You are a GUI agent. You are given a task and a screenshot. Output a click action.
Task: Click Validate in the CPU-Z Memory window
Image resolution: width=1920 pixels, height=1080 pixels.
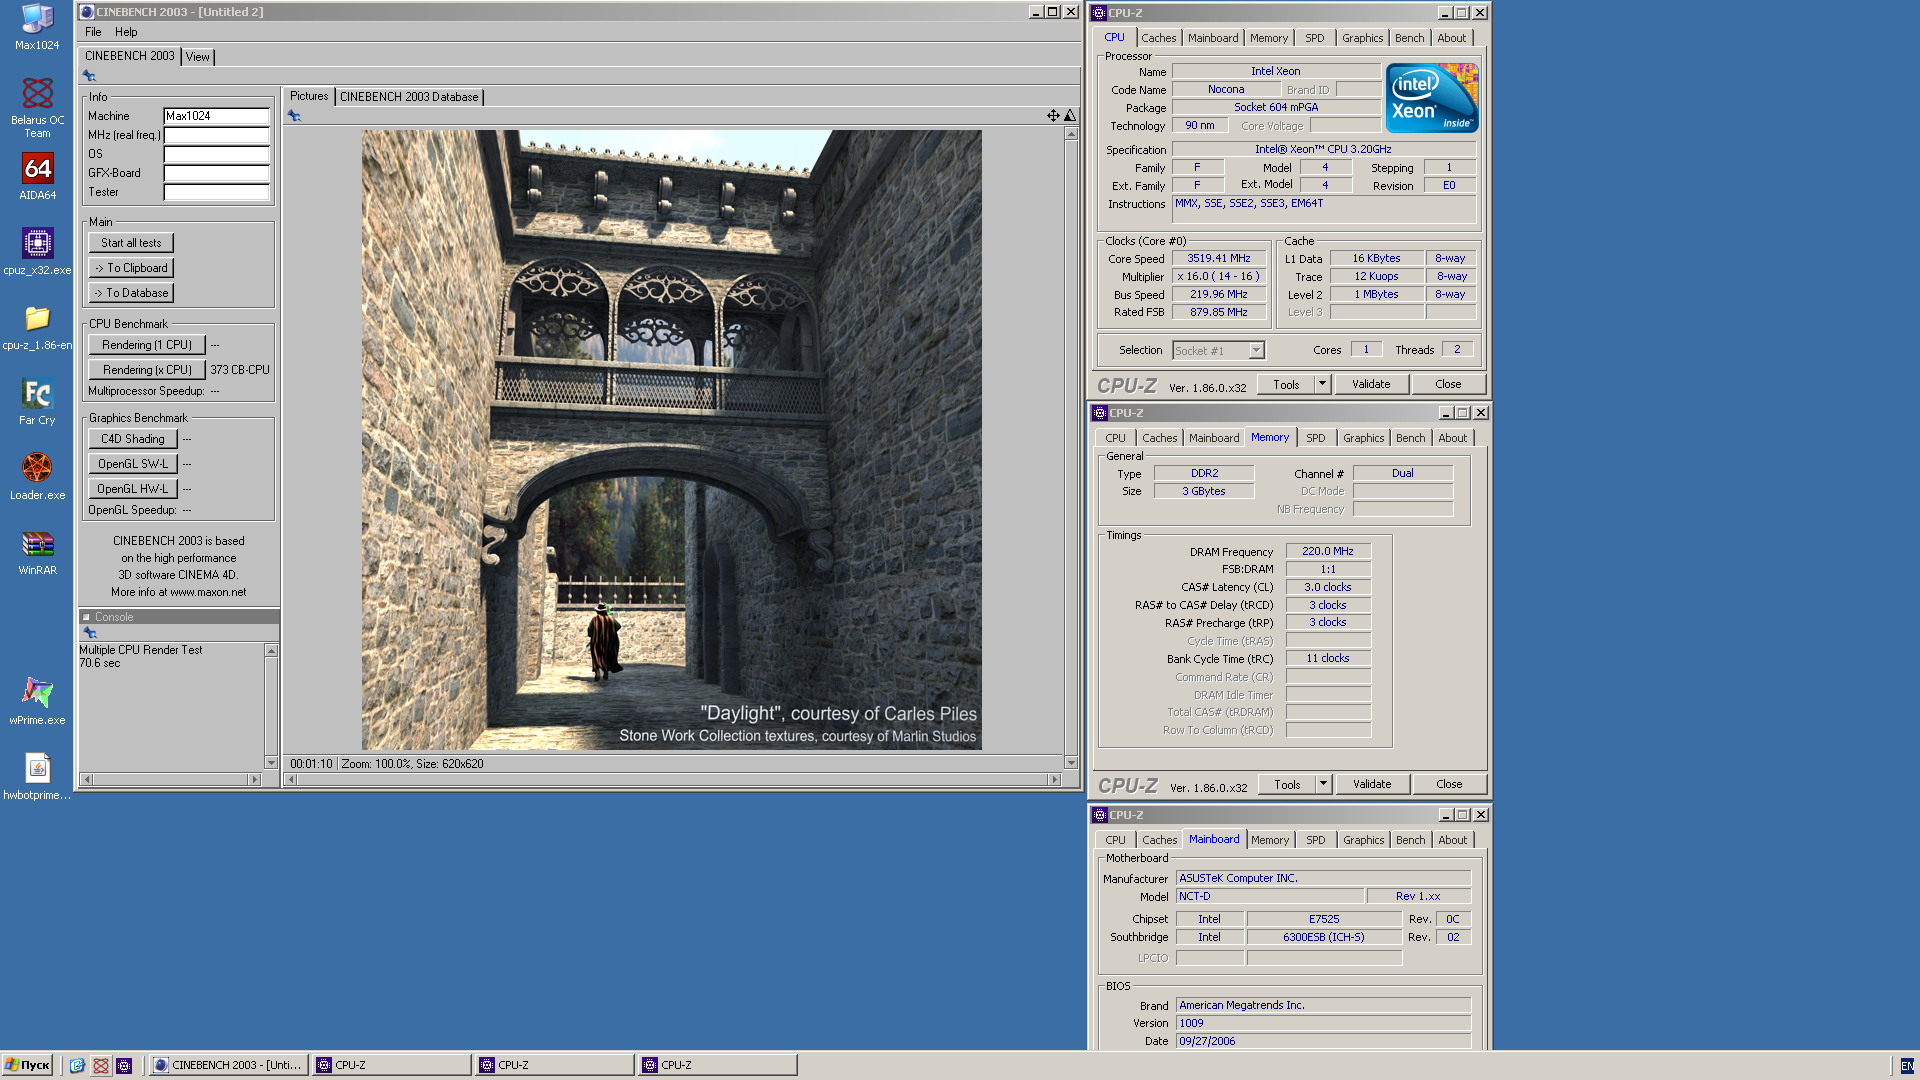tap(1372, 784)
